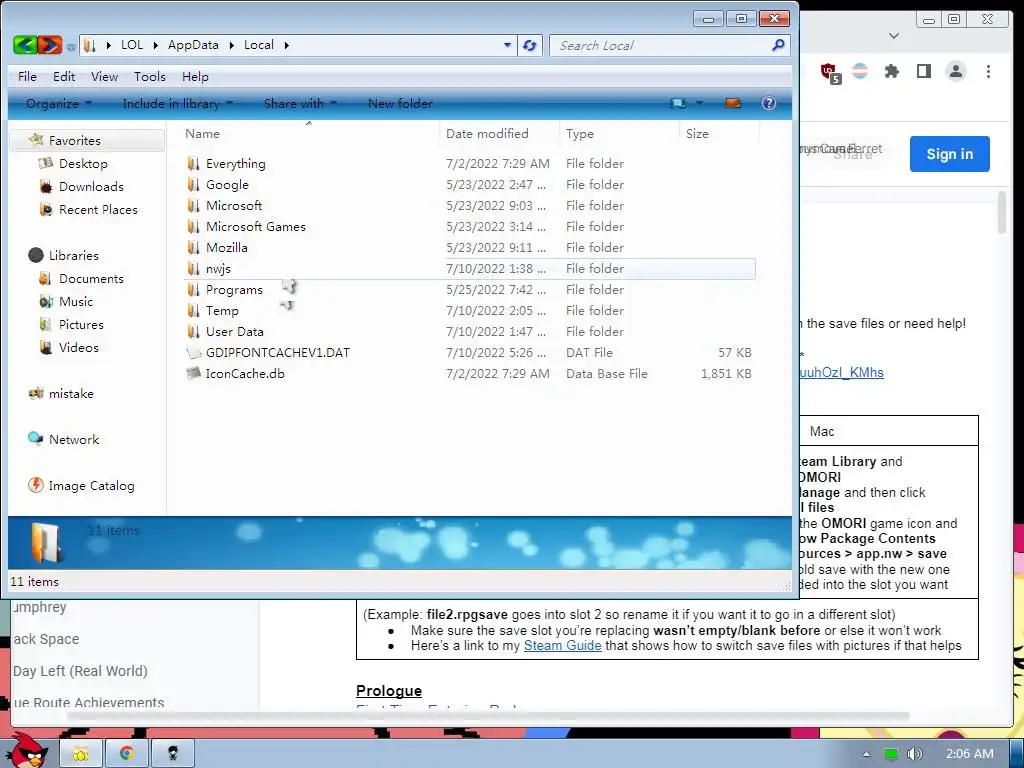Viewport: 1024px width, 768px height.
Task: Open Share with dropdown
Action: (x=300, y=103)
